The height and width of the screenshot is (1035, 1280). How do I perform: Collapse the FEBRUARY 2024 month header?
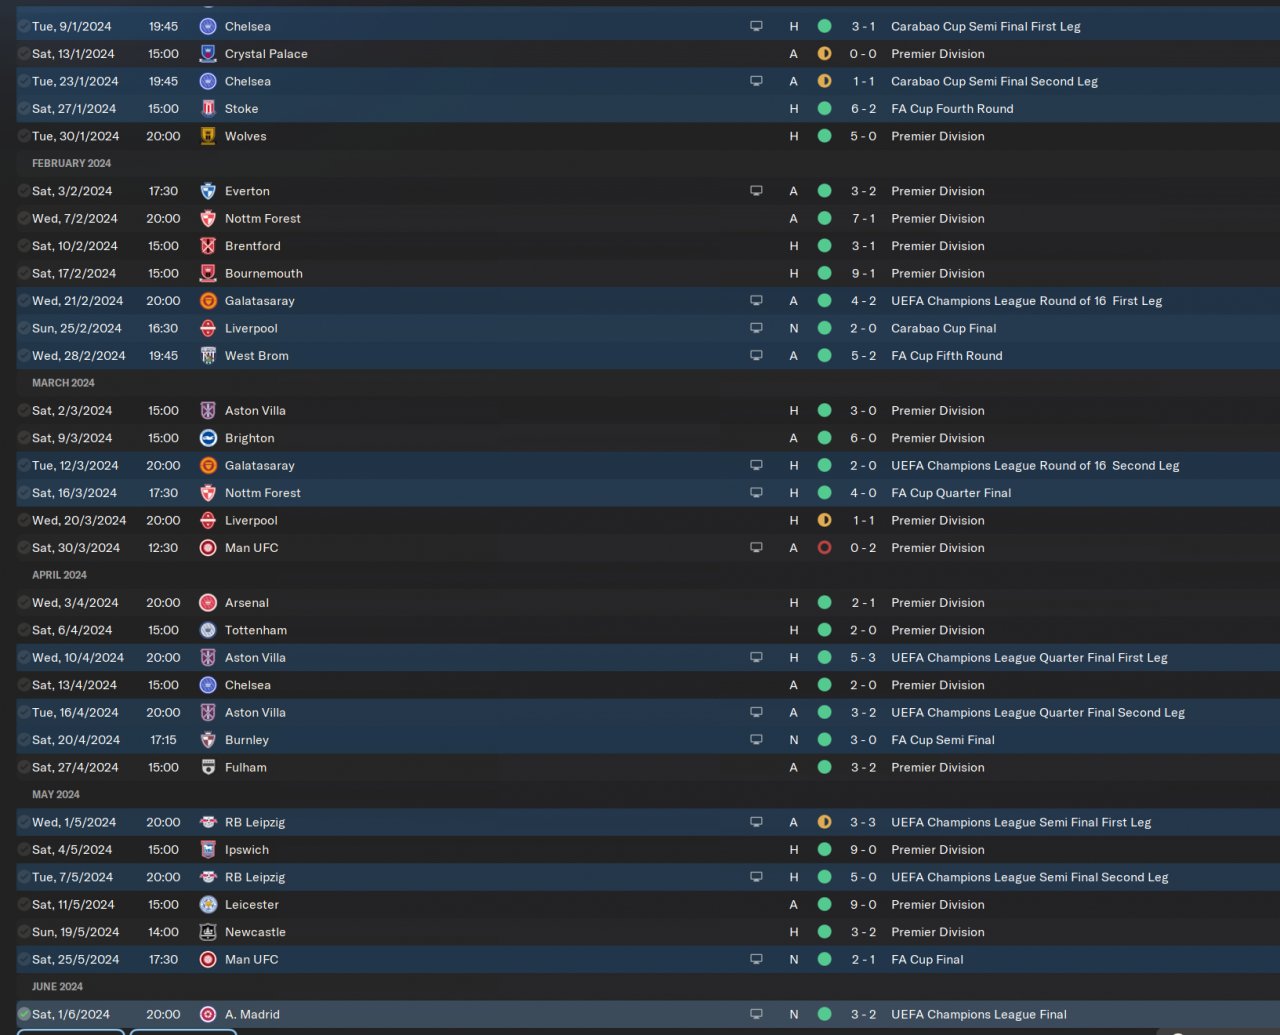click(x=71, y=163)
